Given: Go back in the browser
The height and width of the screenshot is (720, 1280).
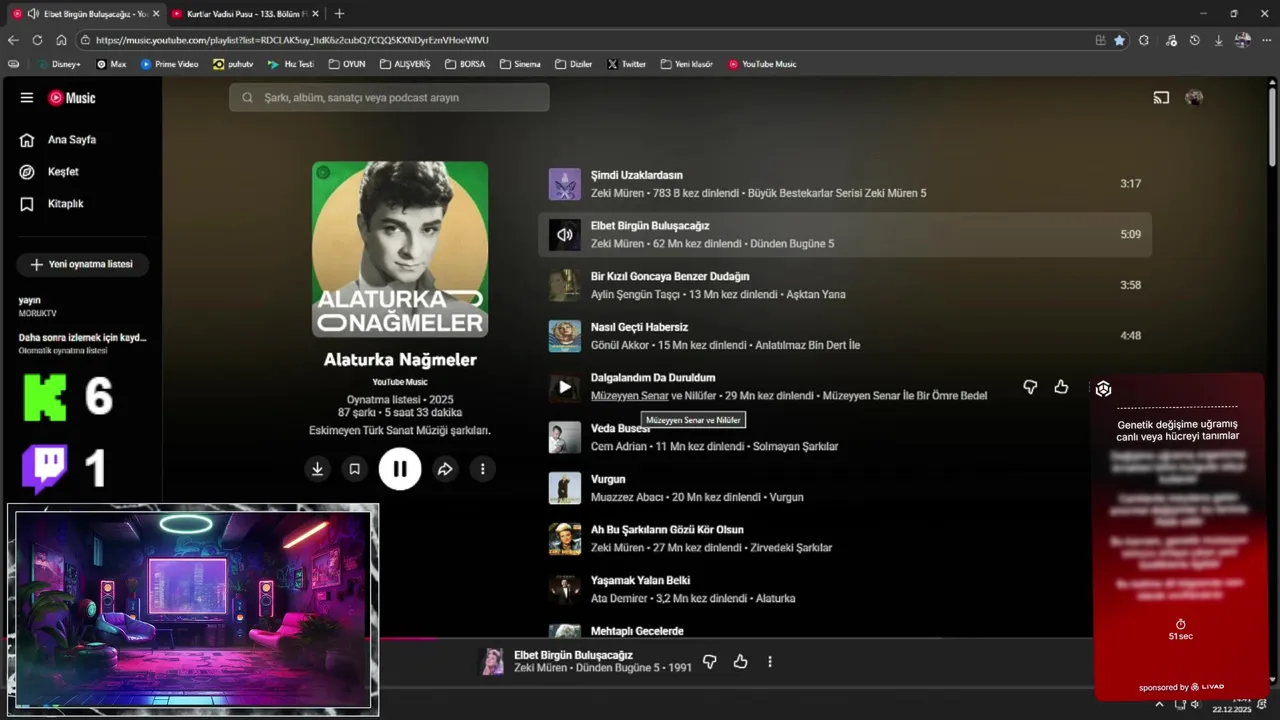Looking at the screenshot, I should pos(13,40).
